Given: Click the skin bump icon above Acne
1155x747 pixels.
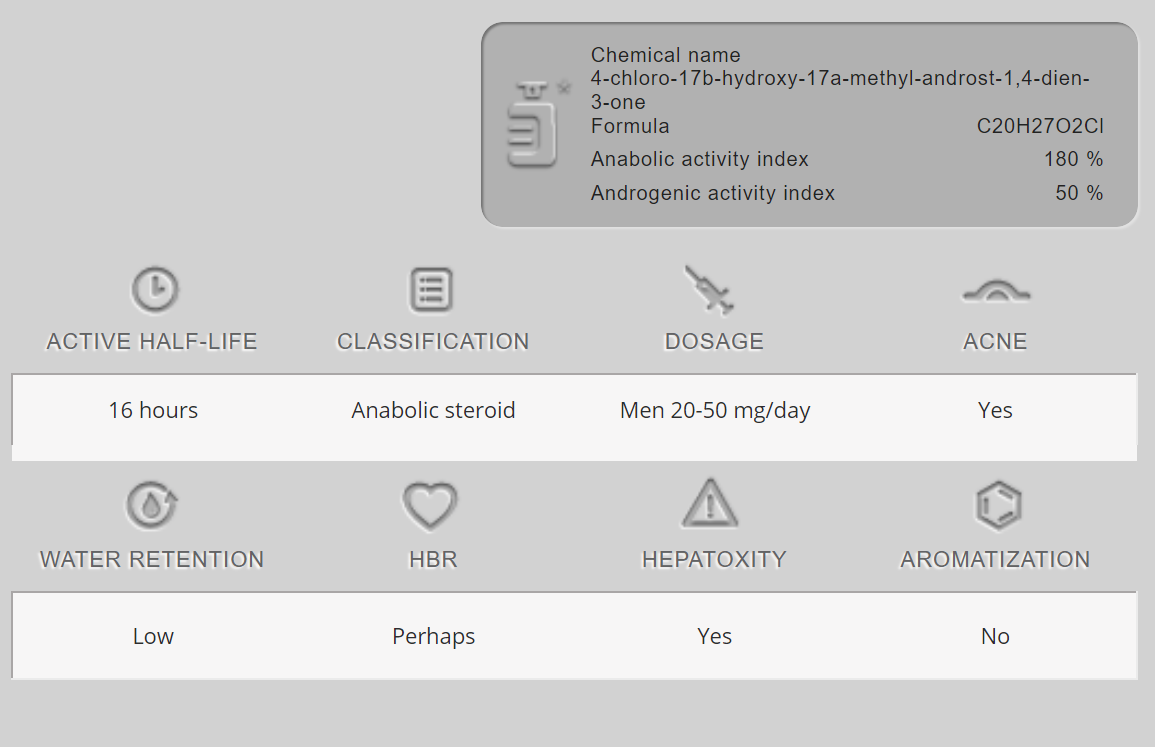Looking at the screenshot, I should click(995, 292).
